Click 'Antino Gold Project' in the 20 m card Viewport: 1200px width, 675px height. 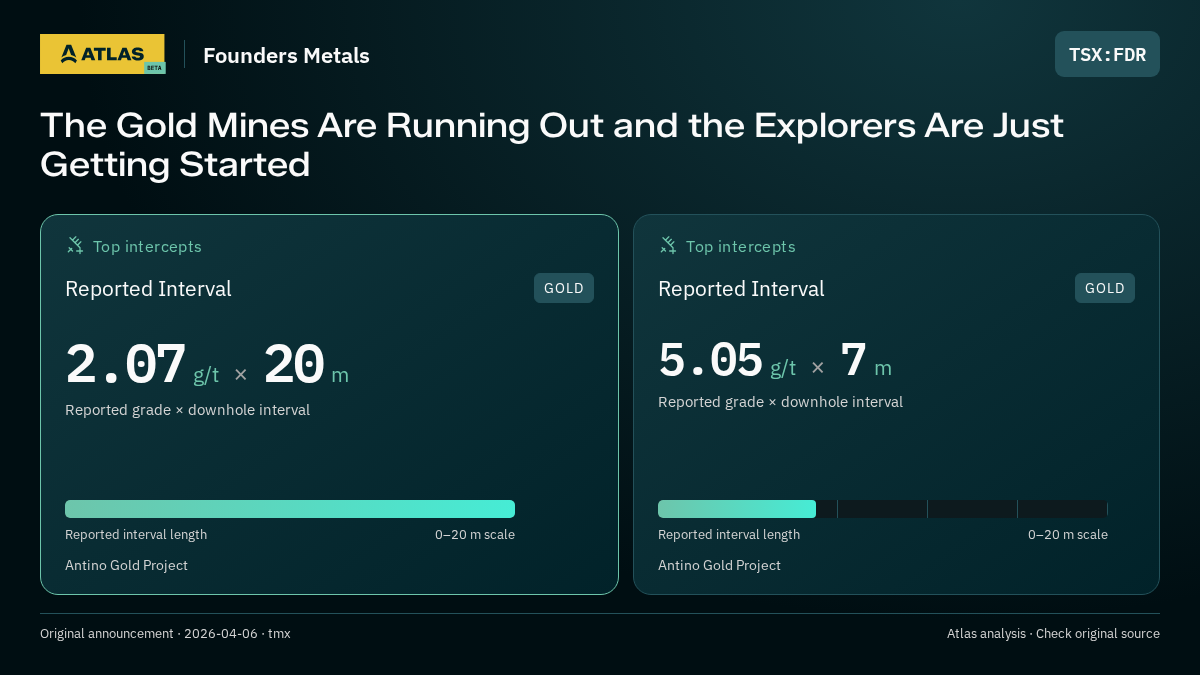(126, 565)
